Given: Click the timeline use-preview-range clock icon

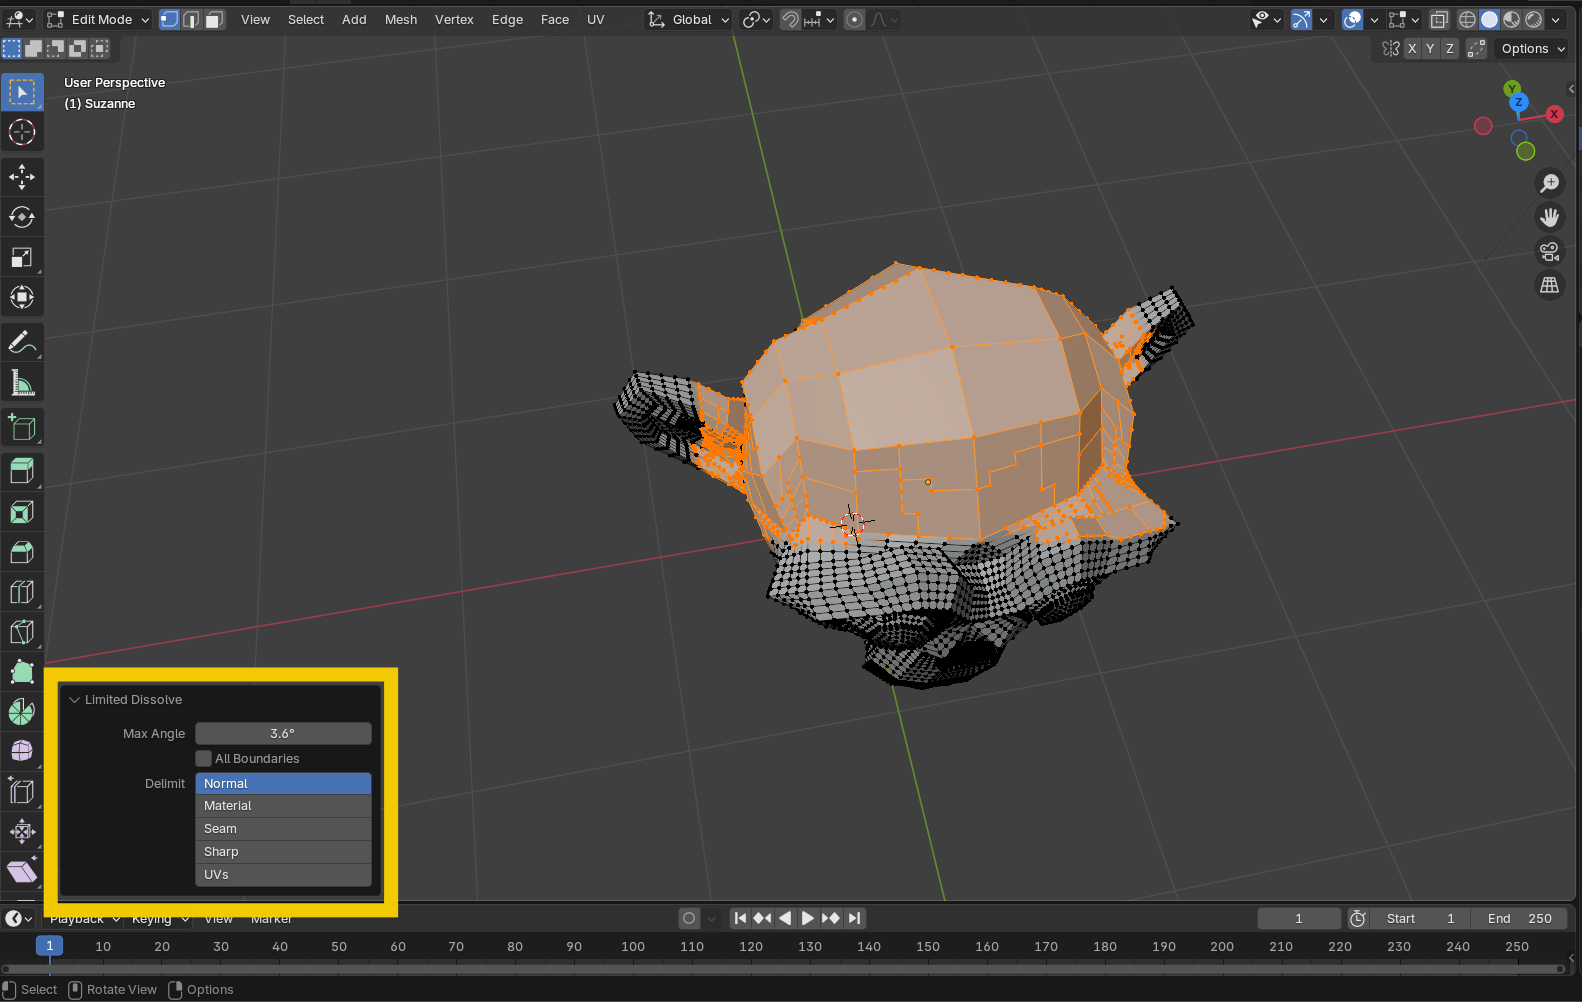Looking at the screenshot, I should [x=1357, y=918].
